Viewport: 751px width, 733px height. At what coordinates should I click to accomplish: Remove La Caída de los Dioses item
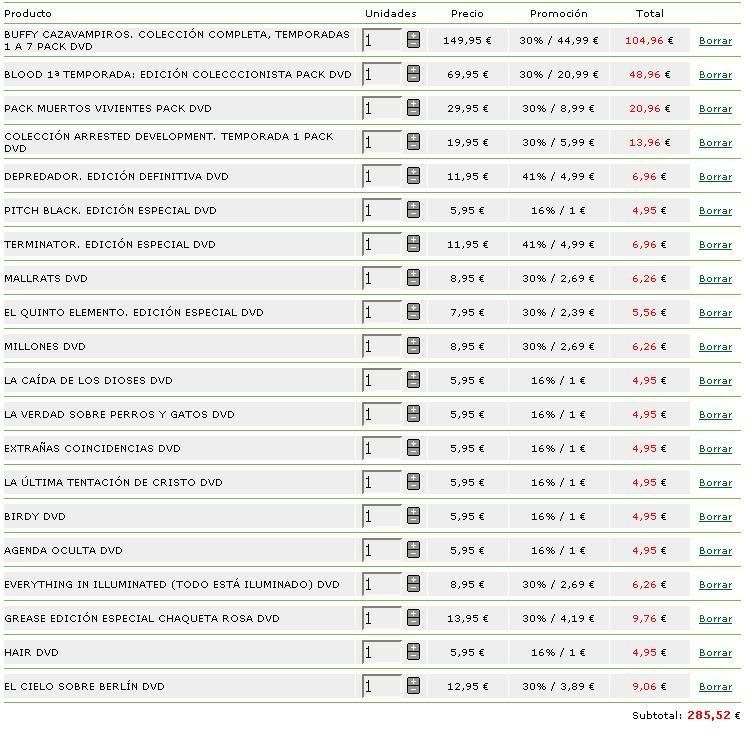coord(715,381)
